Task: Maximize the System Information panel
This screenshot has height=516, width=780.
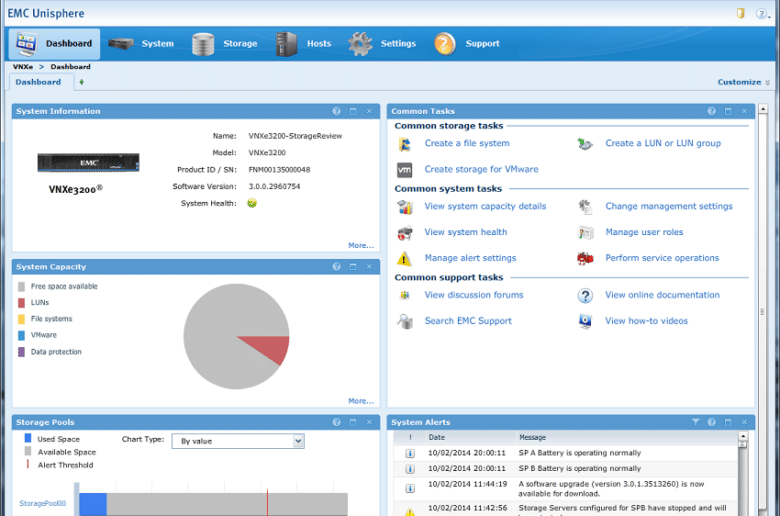Action: [x=353, y=111]
